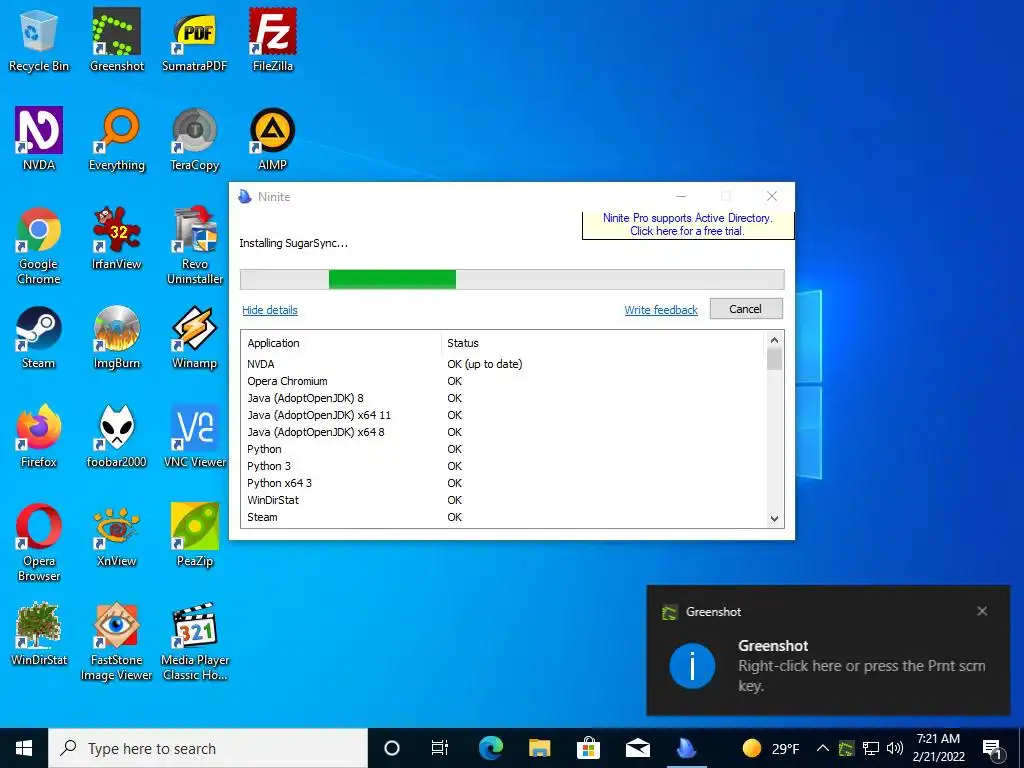Select the Python x64 3 row
This screenshot has height=768, width=1024.
(504, 483)
